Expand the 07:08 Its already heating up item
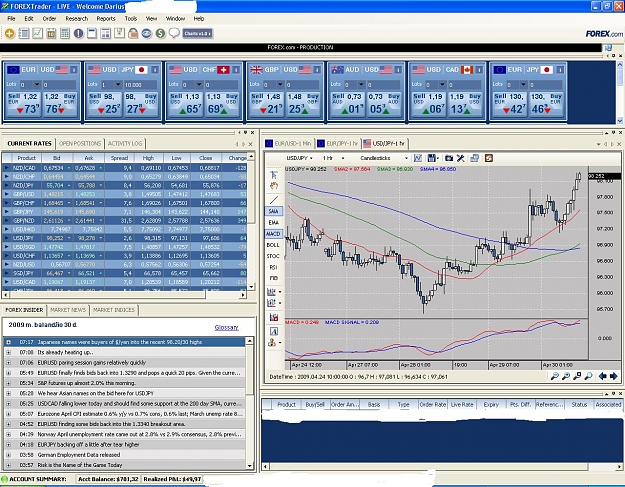This screenshot has height=487, width=625. [8, 352]
